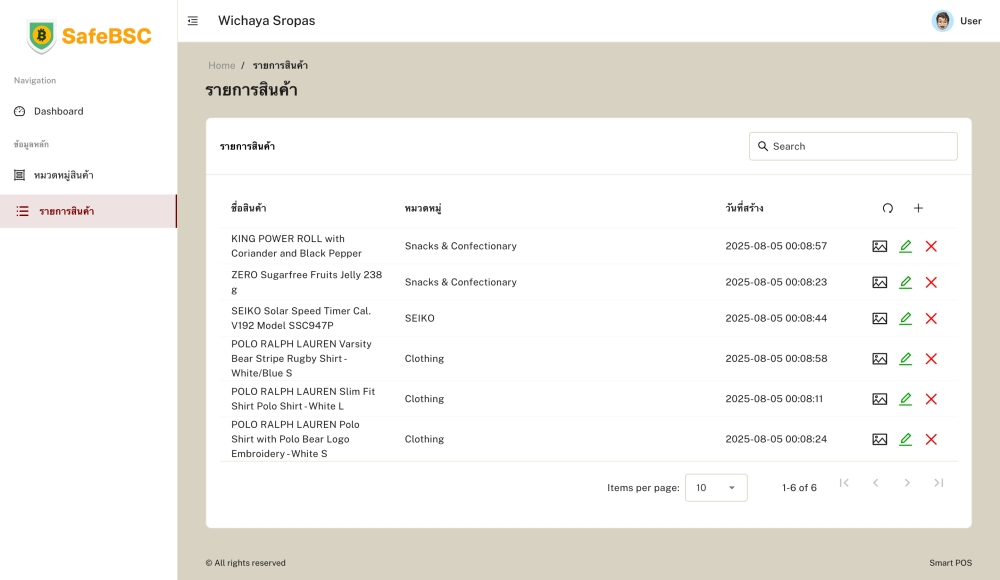1000x580 pixels.
Task: Click the Home breadcrumb link
Action: (221, 65)
